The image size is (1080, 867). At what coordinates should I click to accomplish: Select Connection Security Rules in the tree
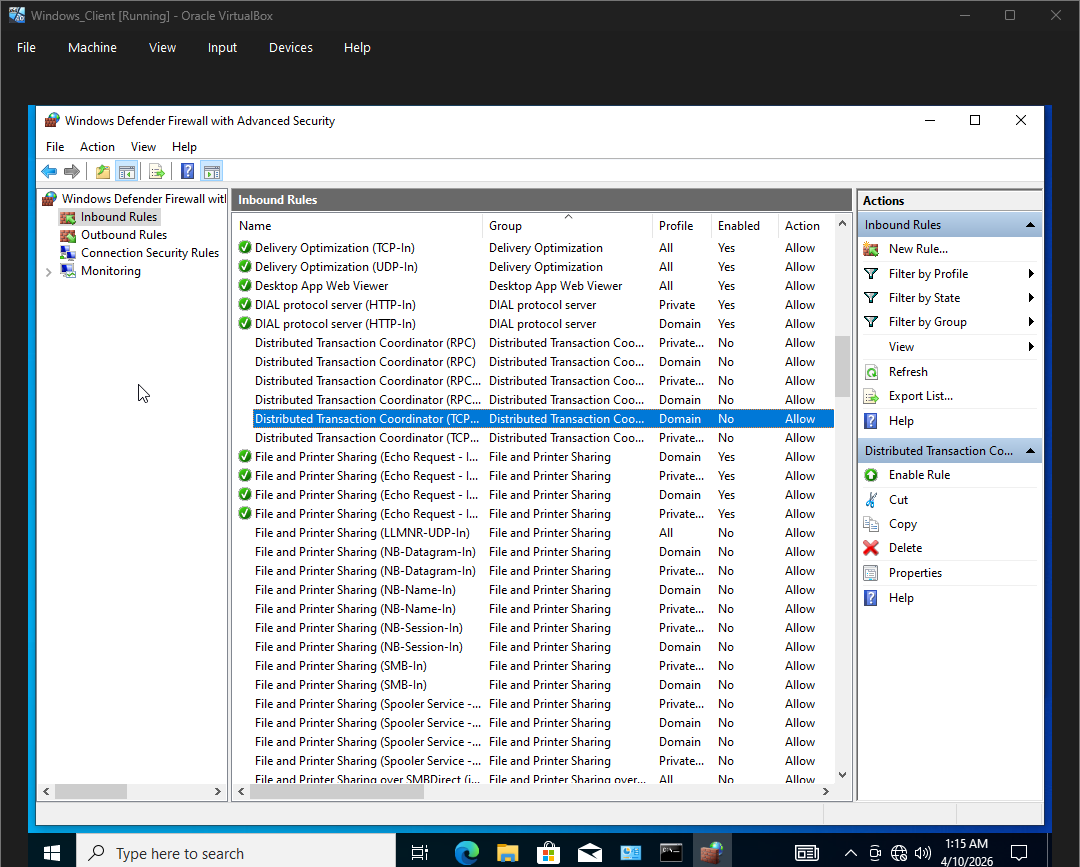click(150, 253)
